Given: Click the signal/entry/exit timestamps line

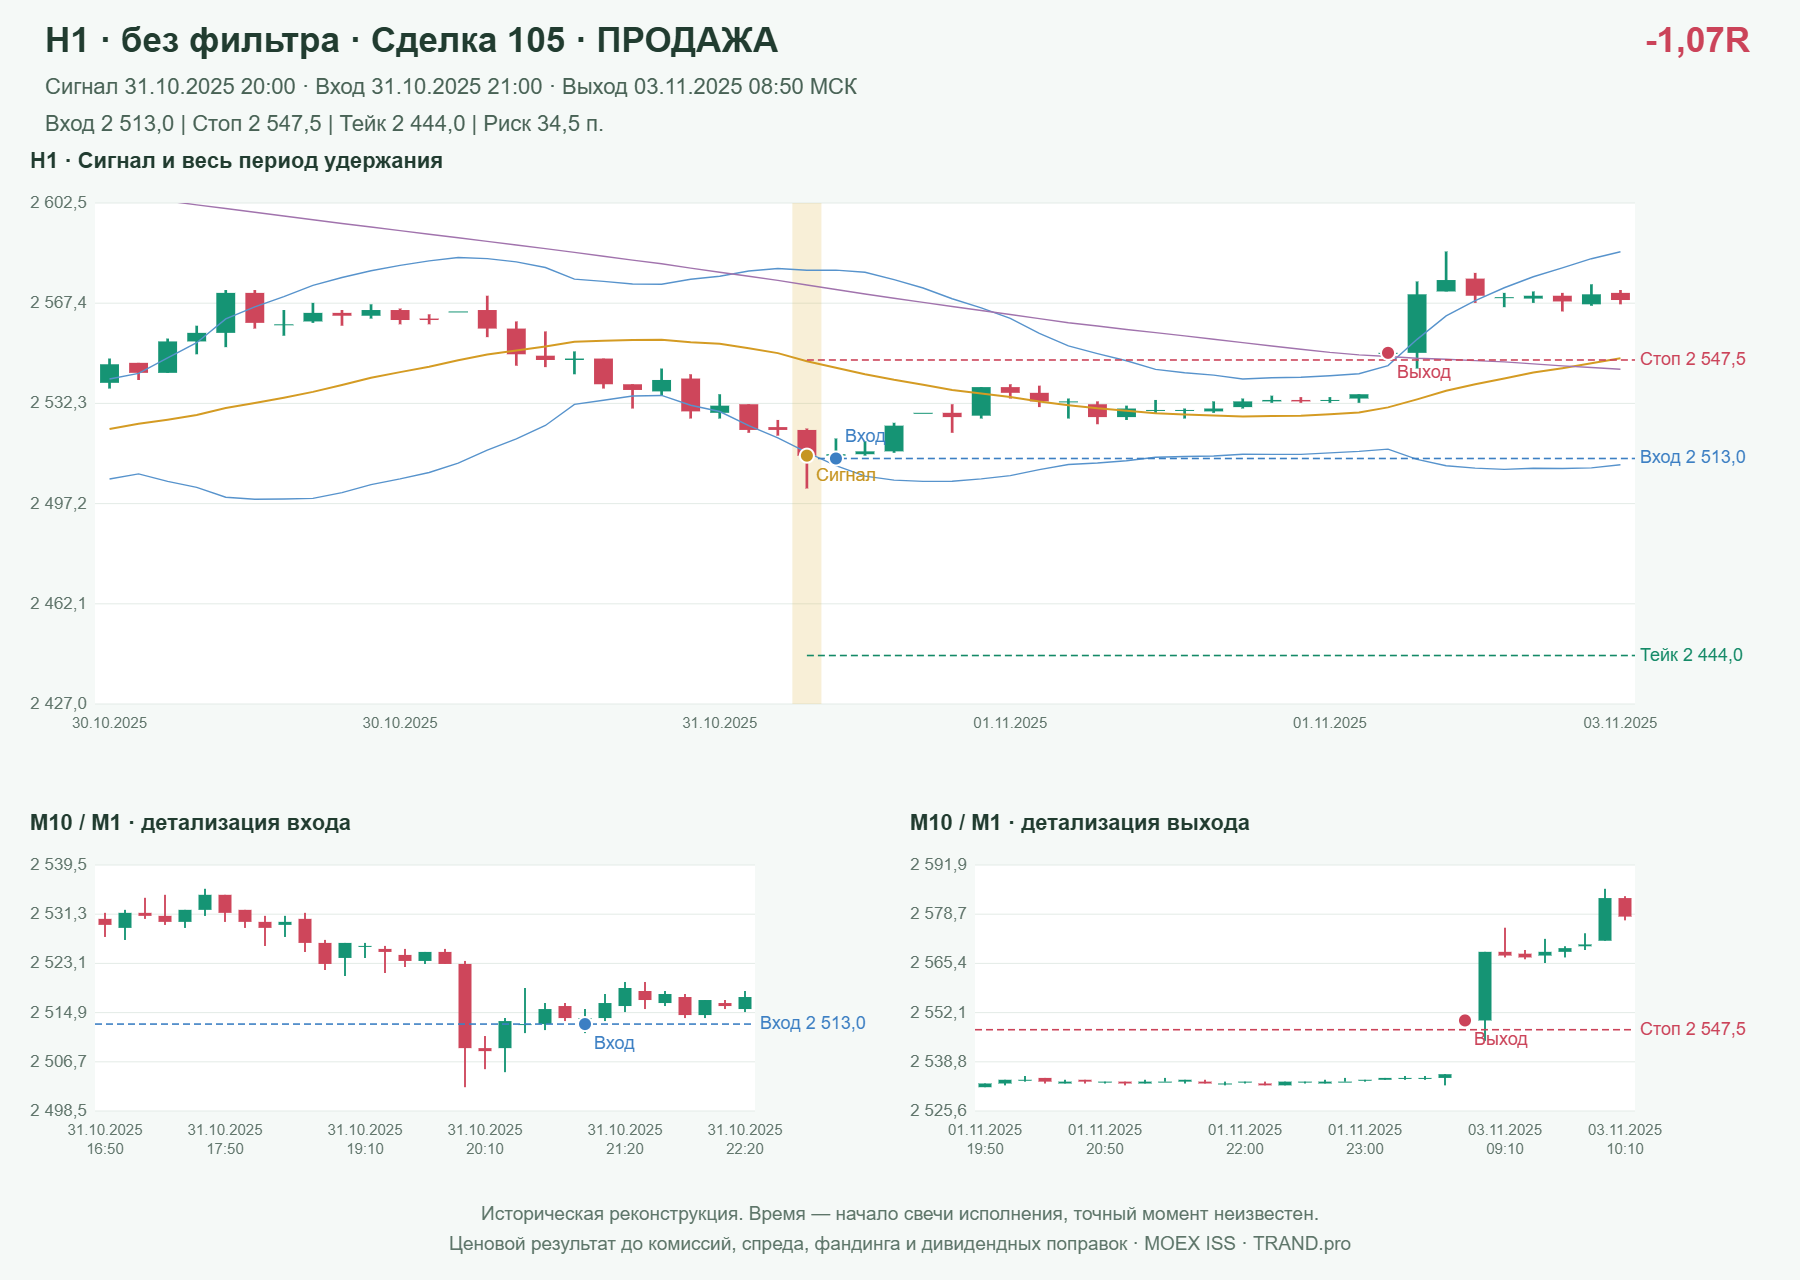Looking at the screenshot, I should 451,87.
